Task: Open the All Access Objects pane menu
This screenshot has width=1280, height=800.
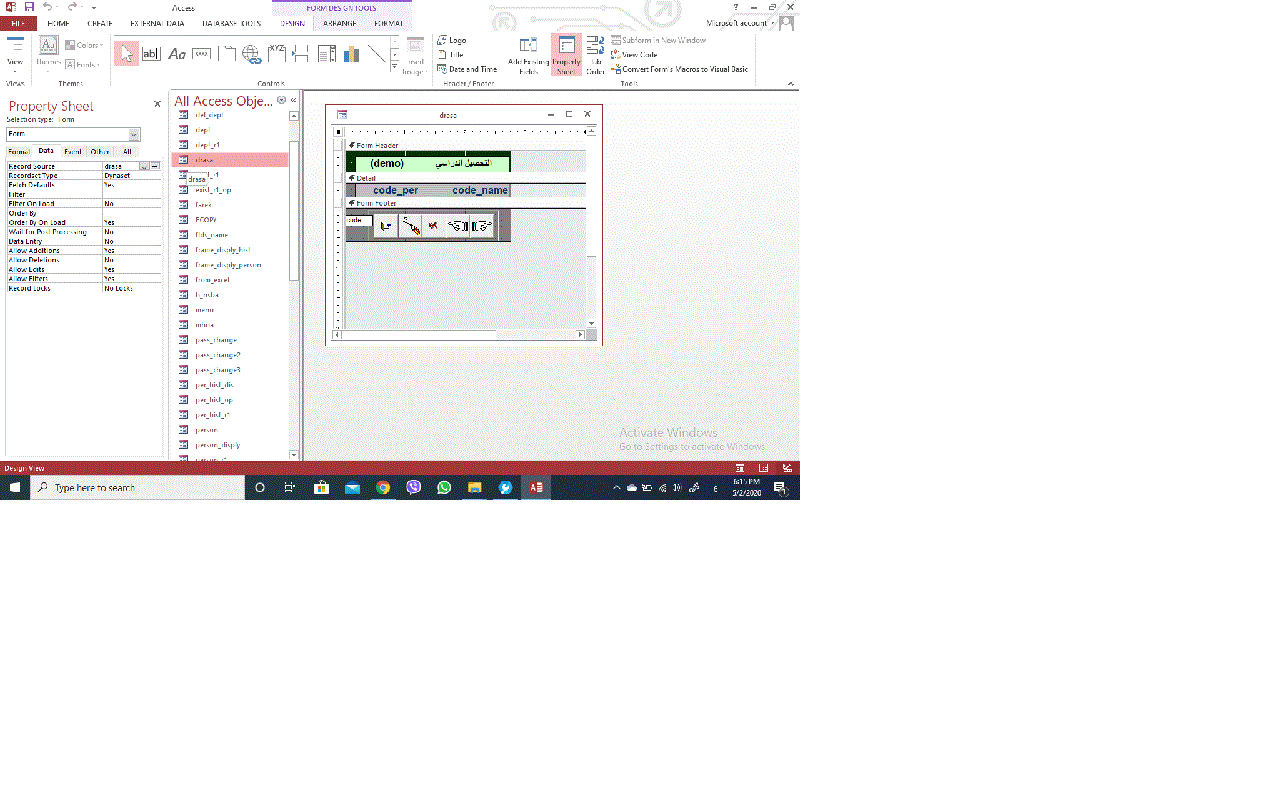Action: [x=281, y=101]
